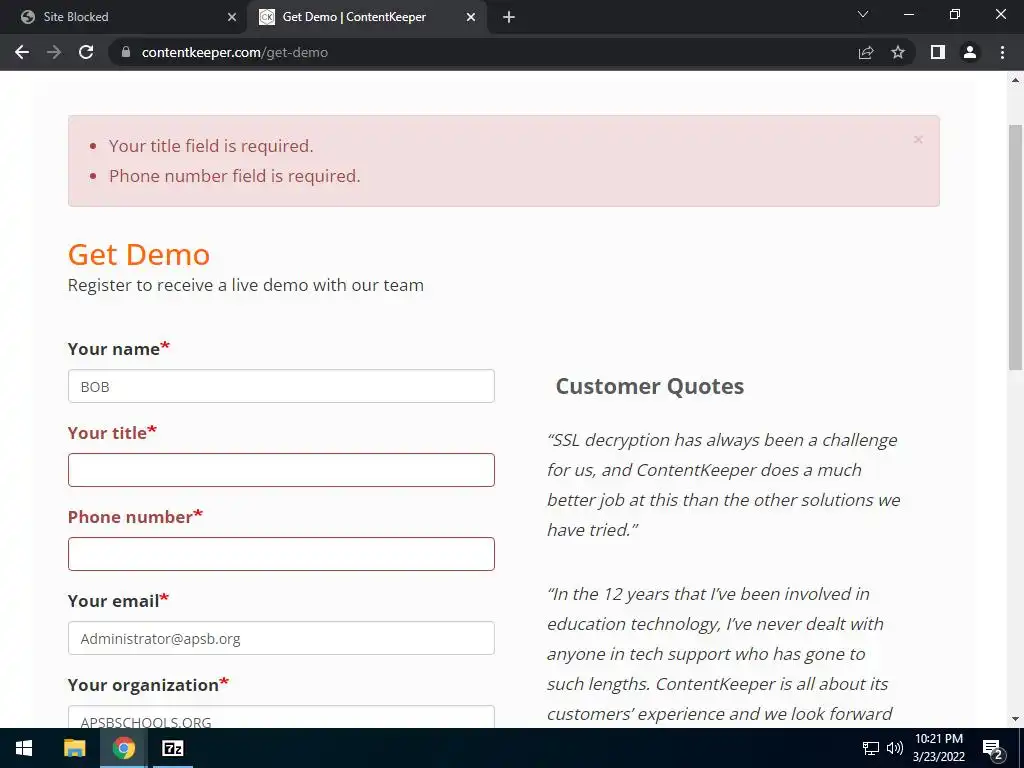Click the '12 years' customer quote

coord(720,654)
